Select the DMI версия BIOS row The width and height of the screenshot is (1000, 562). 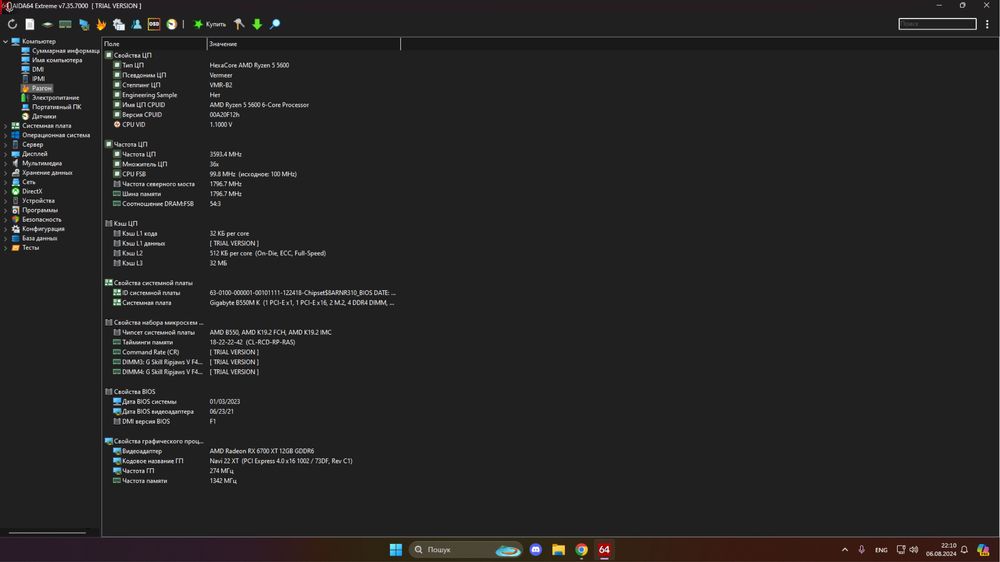pyautogui.click(x=249, y=422)
